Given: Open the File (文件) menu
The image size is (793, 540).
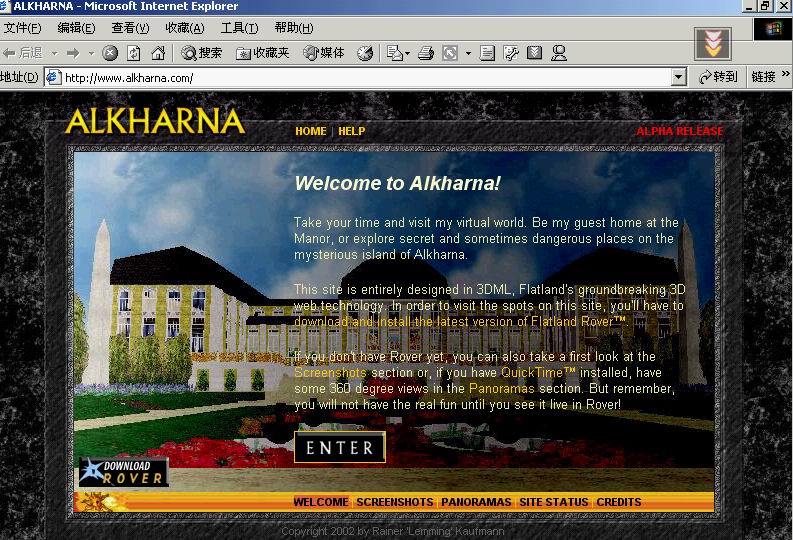Looking at the screenshot, I should tap(22, 28).
